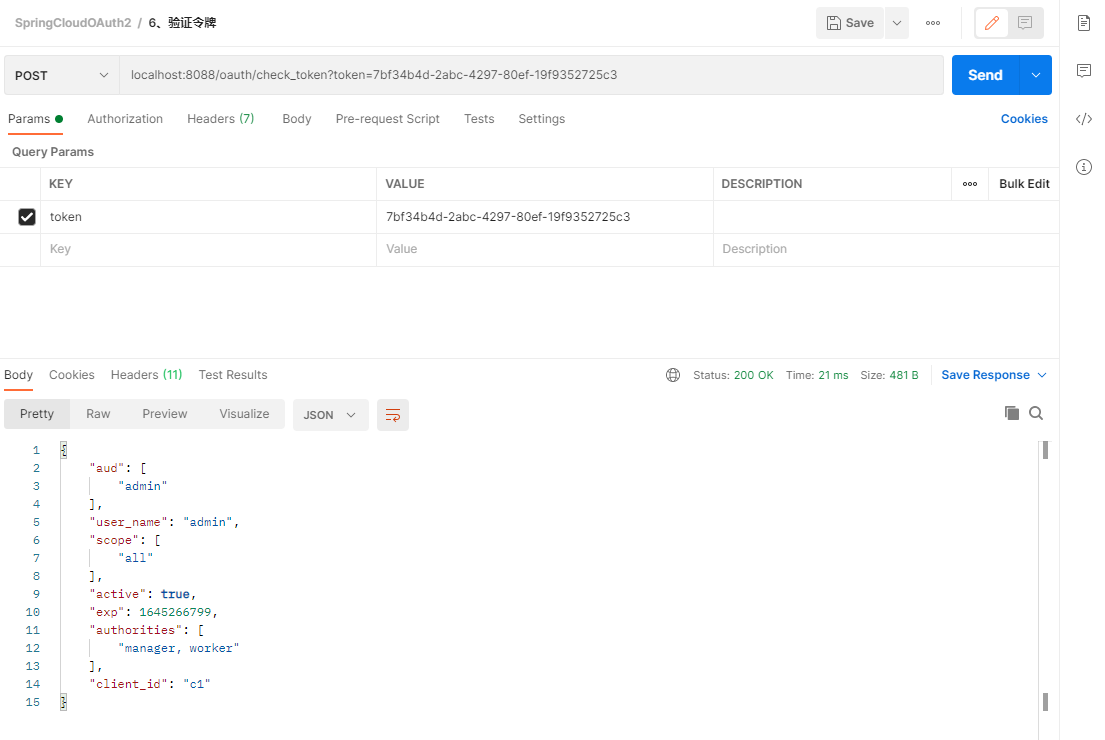
Task: Search the response with the magnifier icon
Action: click(x=1036, y=413)
